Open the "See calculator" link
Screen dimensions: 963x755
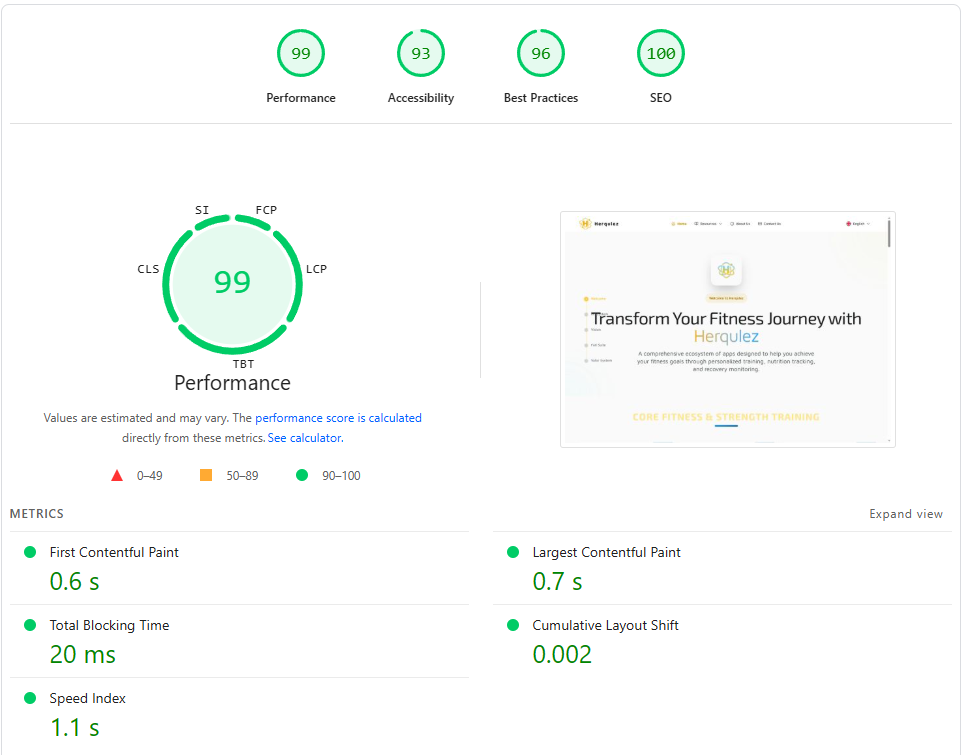[x=305, y=438]
